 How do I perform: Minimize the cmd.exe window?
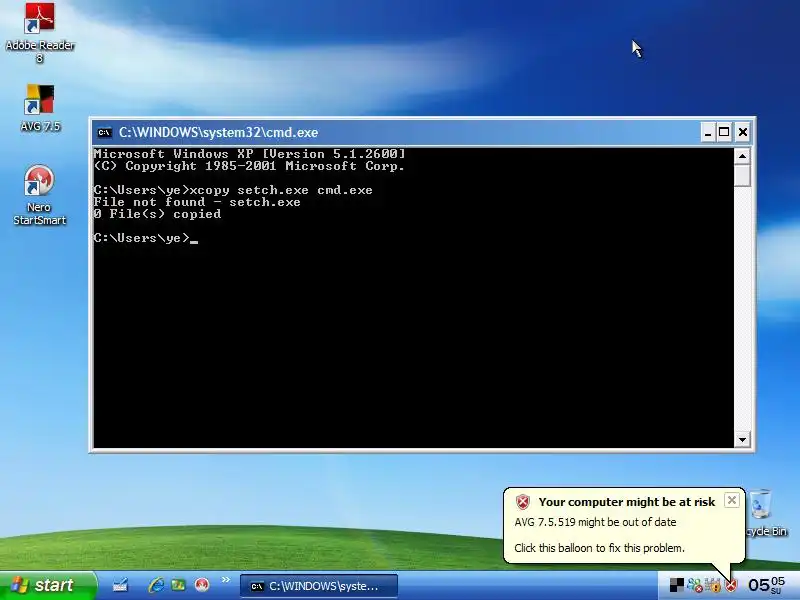click(x=708, y=133)
